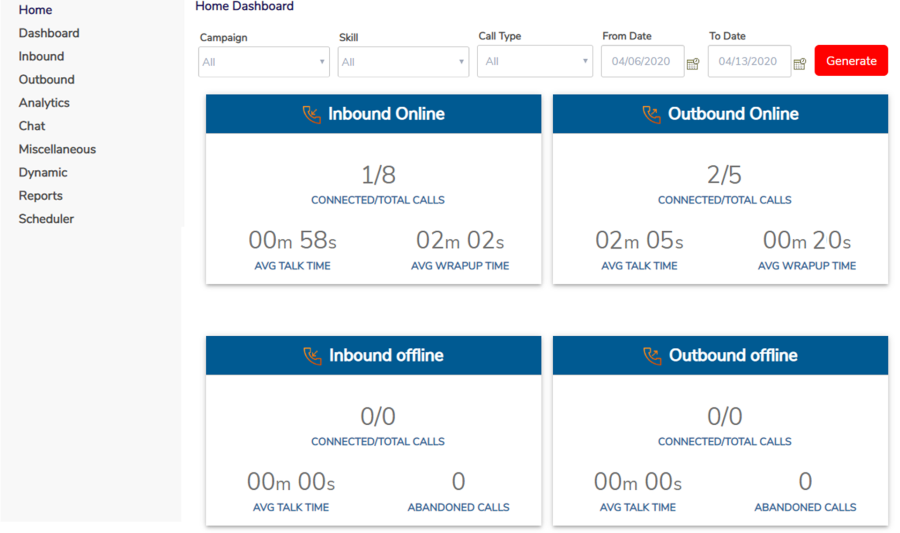The image size is (900, 533).
Task: Click the red Generate button
Action: tap(851, 61)
